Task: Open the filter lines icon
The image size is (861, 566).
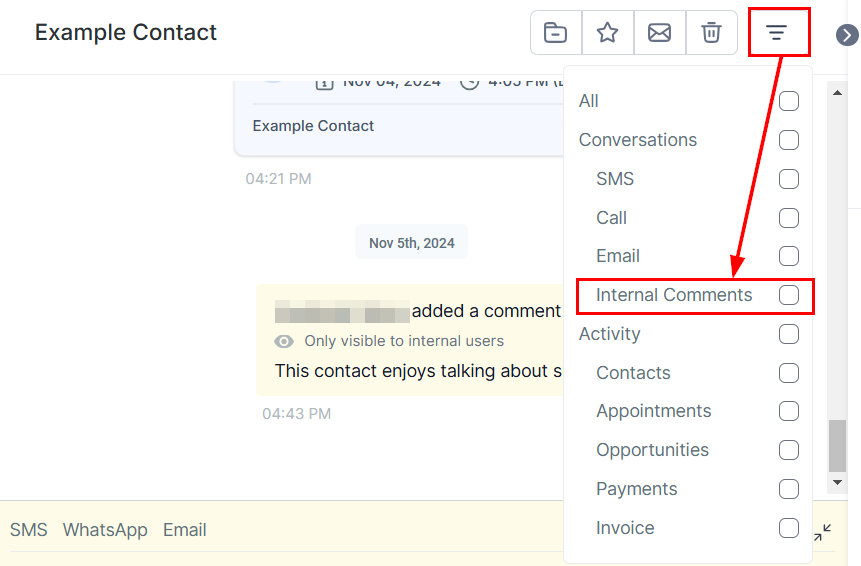Action: (777, 33)
